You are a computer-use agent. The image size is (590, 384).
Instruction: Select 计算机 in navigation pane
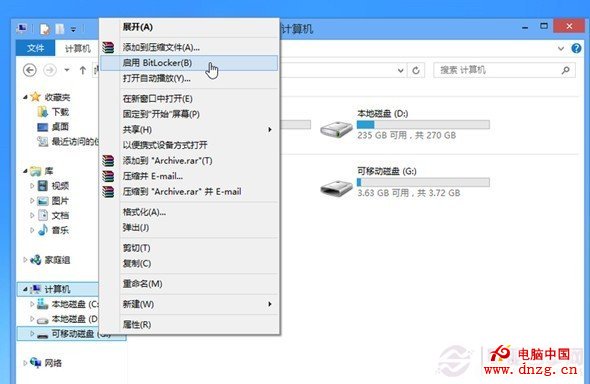pos(57,289)
